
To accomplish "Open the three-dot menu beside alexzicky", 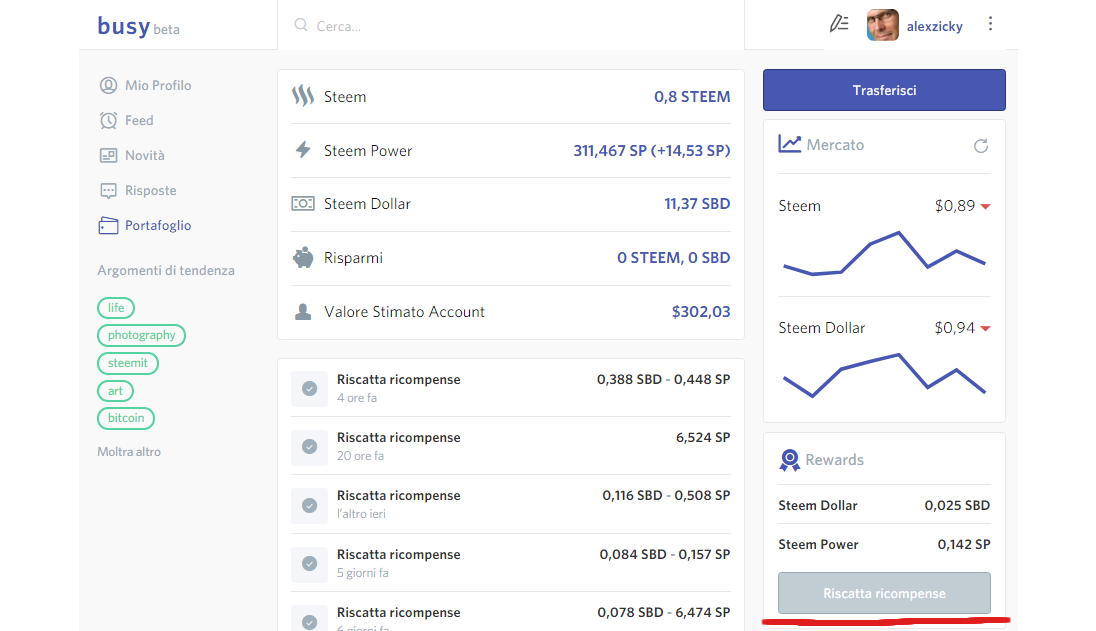I will [x=990, y=24].
